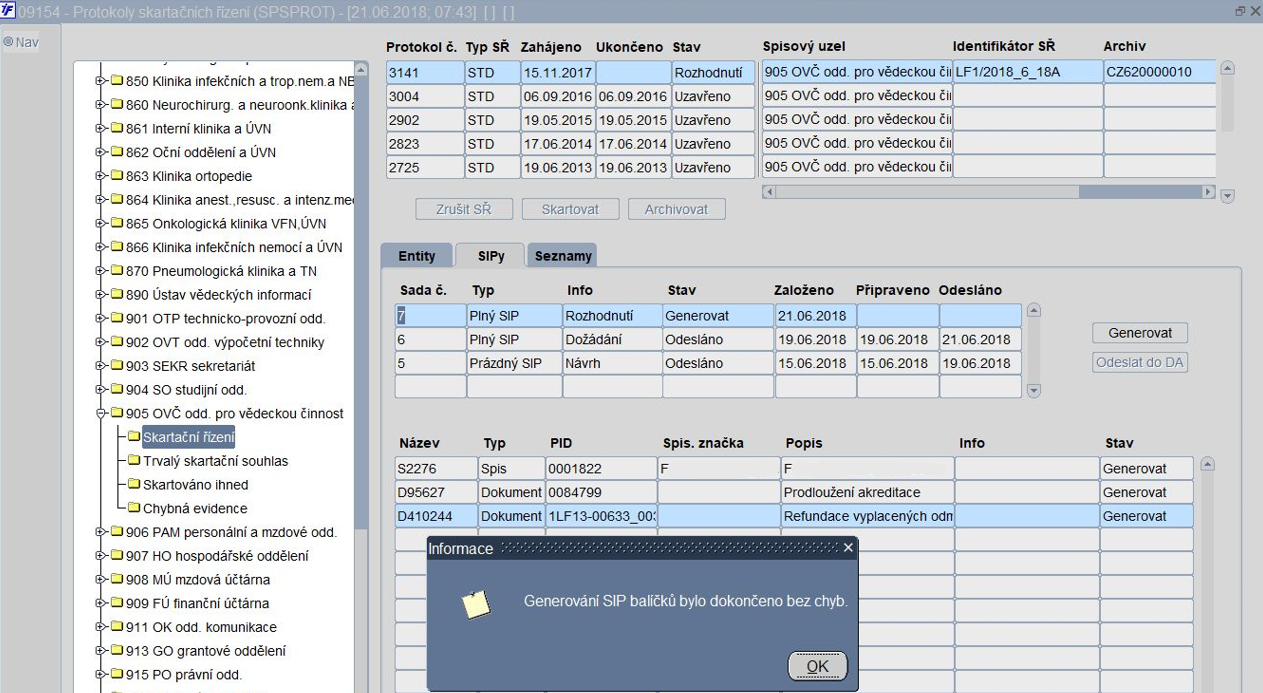This screenshot has height=693, width=1263.
Task: Expand the 906 PAM personální node
Action: [x=101, y=532]
